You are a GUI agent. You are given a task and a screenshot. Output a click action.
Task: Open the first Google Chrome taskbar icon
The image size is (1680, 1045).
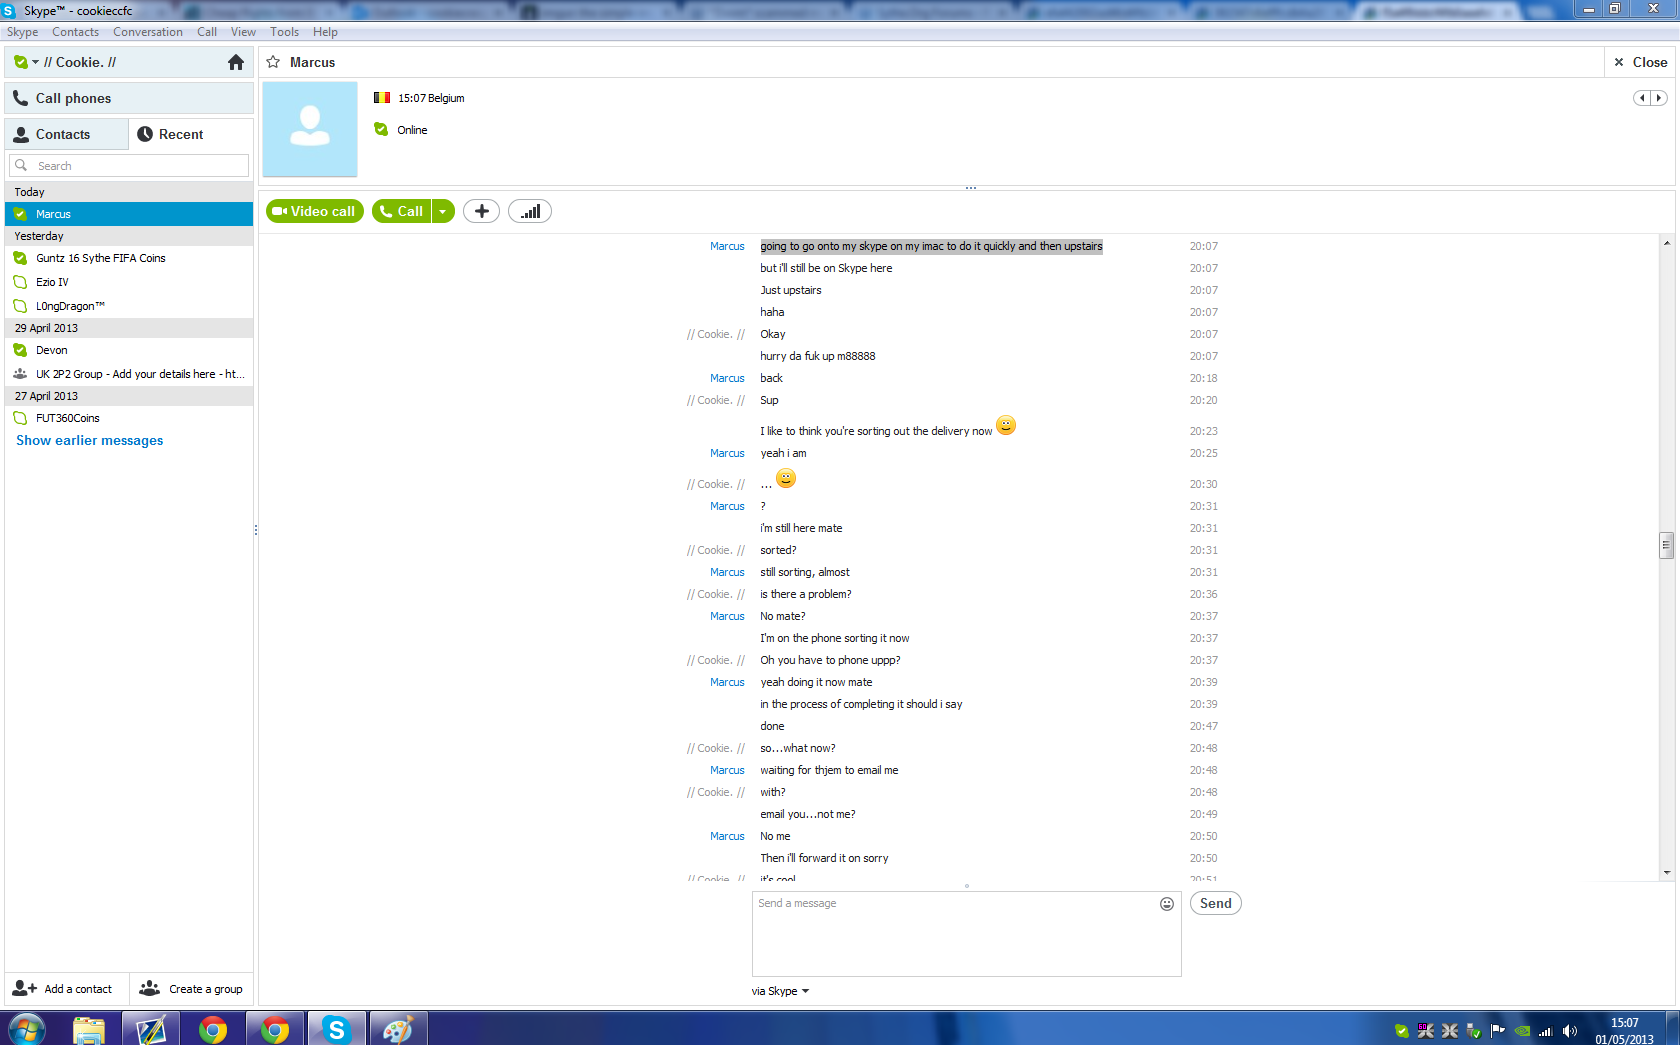click(212, 1029)
